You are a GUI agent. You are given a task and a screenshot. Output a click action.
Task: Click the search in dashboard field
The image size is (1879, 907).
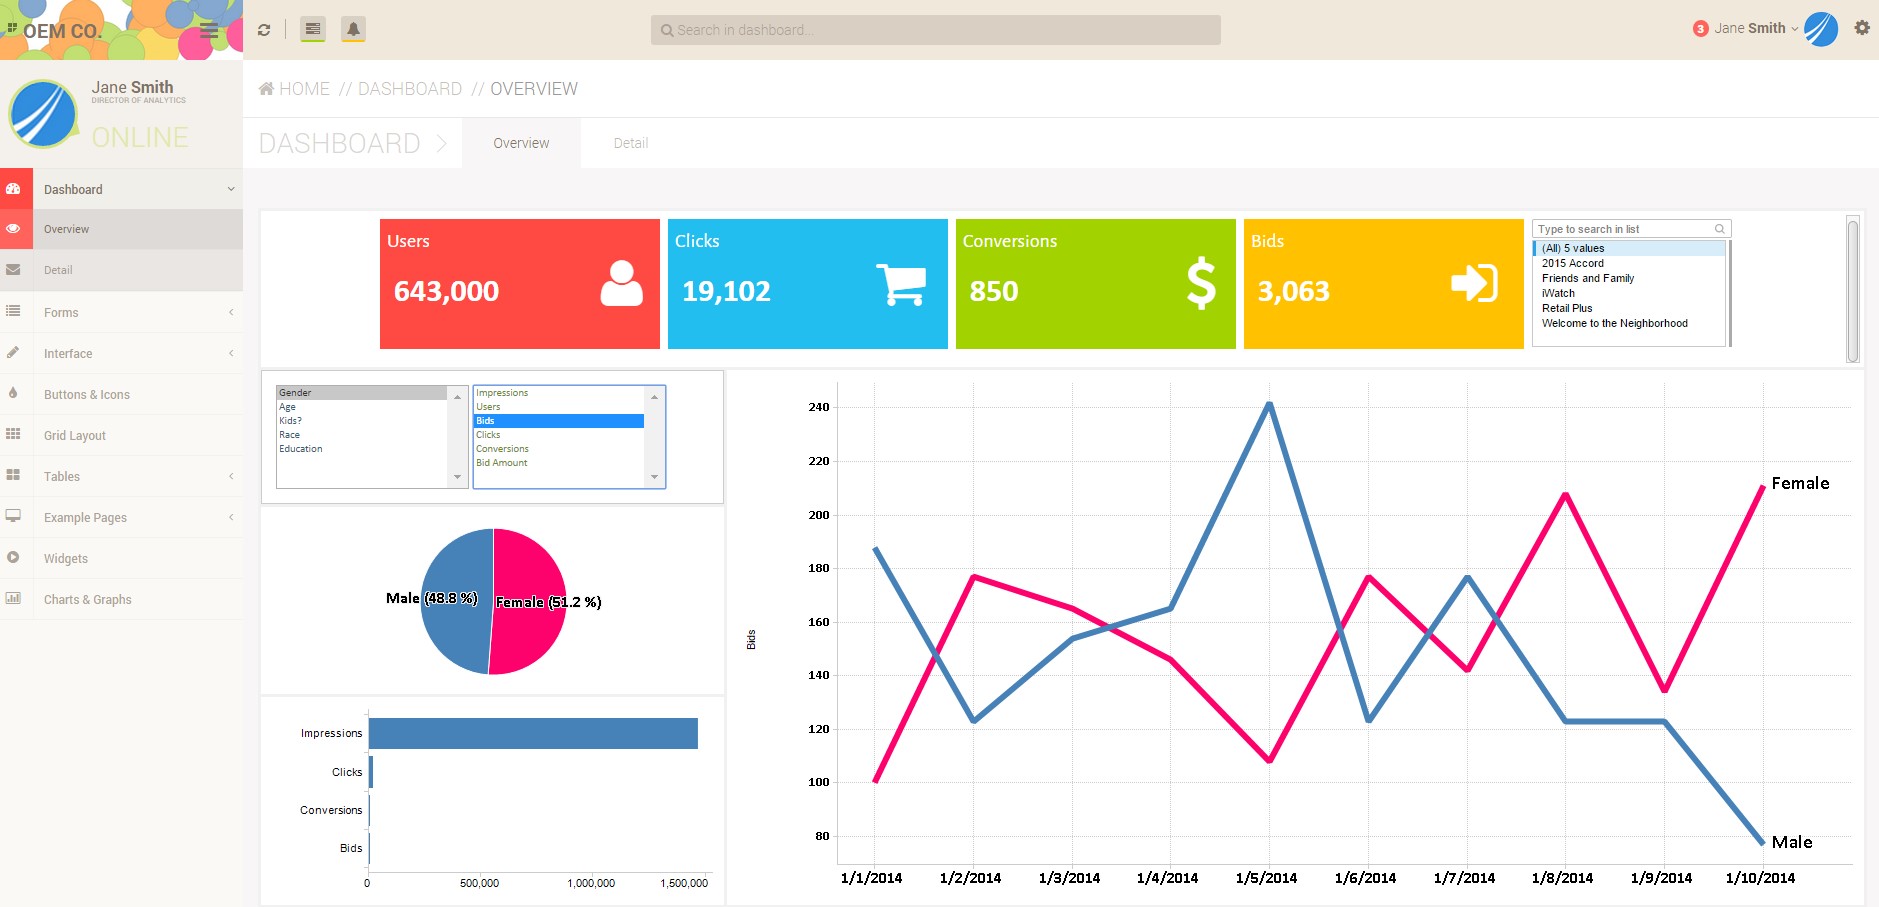(935, 30)
